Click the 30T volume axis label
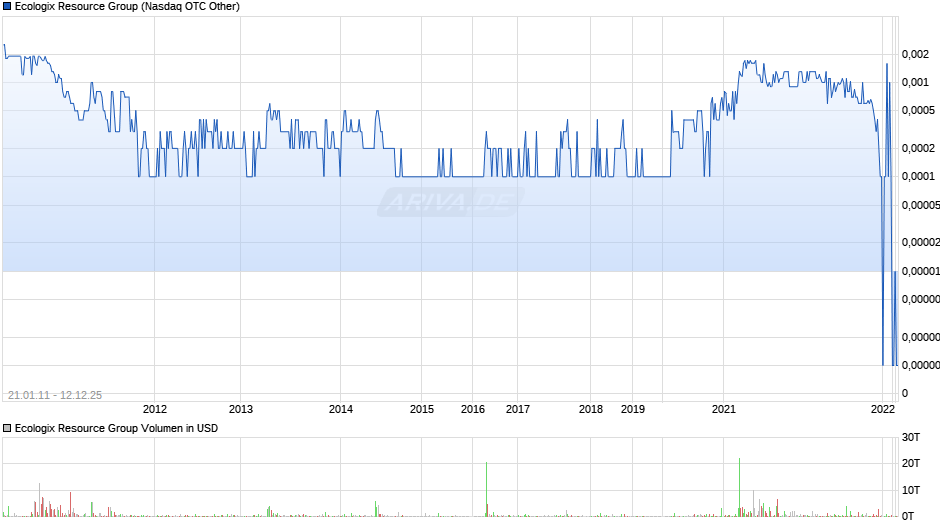This screenshot has width=940, height=526. (x=911, y=437)
